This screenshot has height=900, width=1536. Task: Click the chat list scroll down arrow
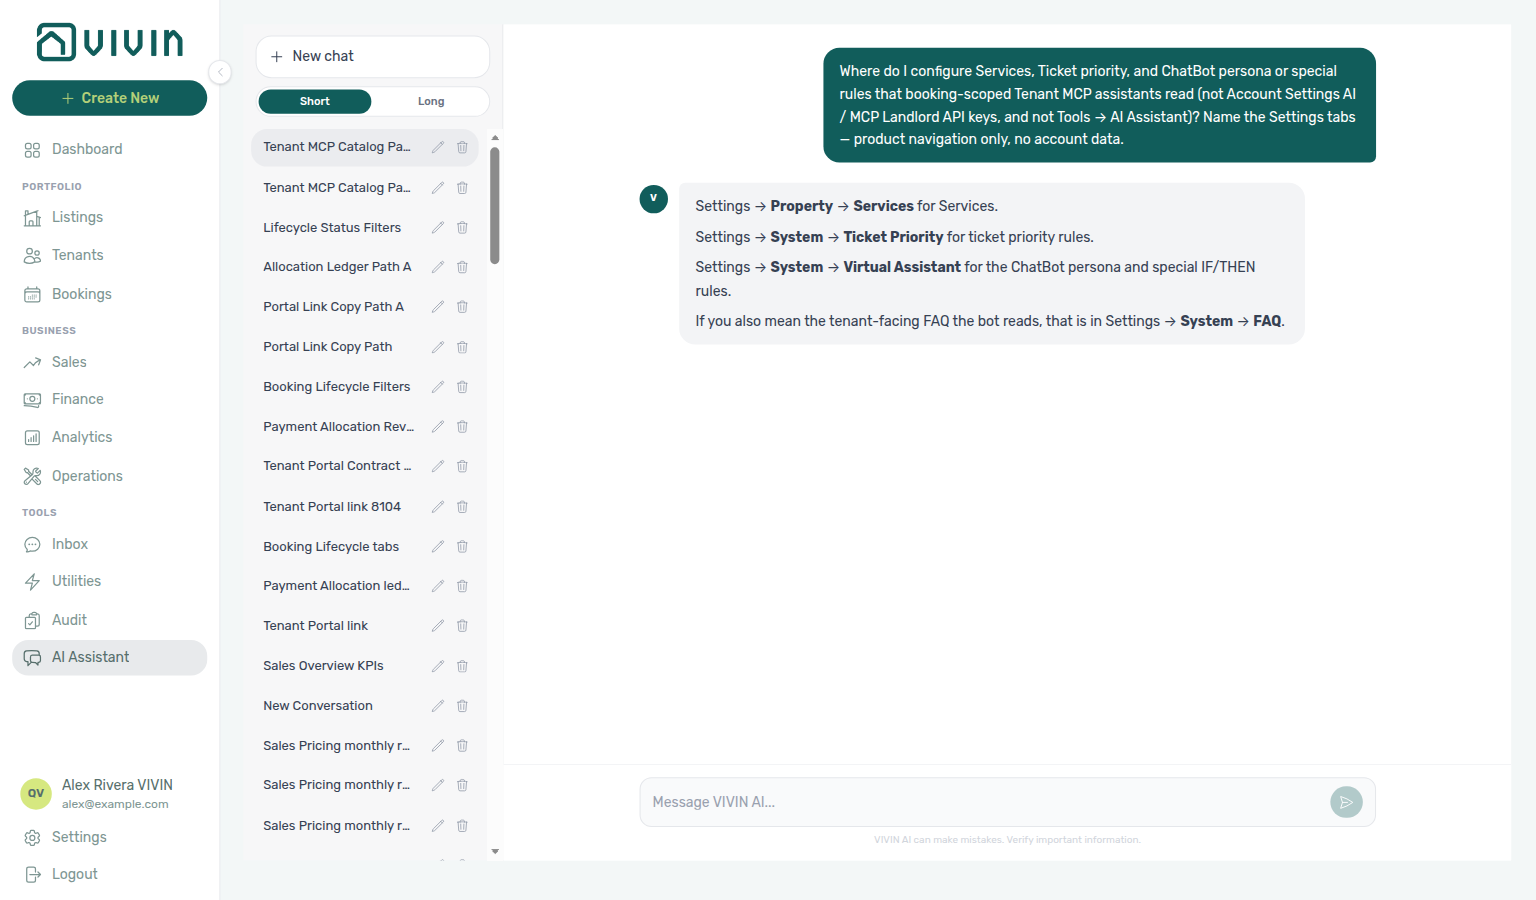pyautogui.click(x=495, y=852)
